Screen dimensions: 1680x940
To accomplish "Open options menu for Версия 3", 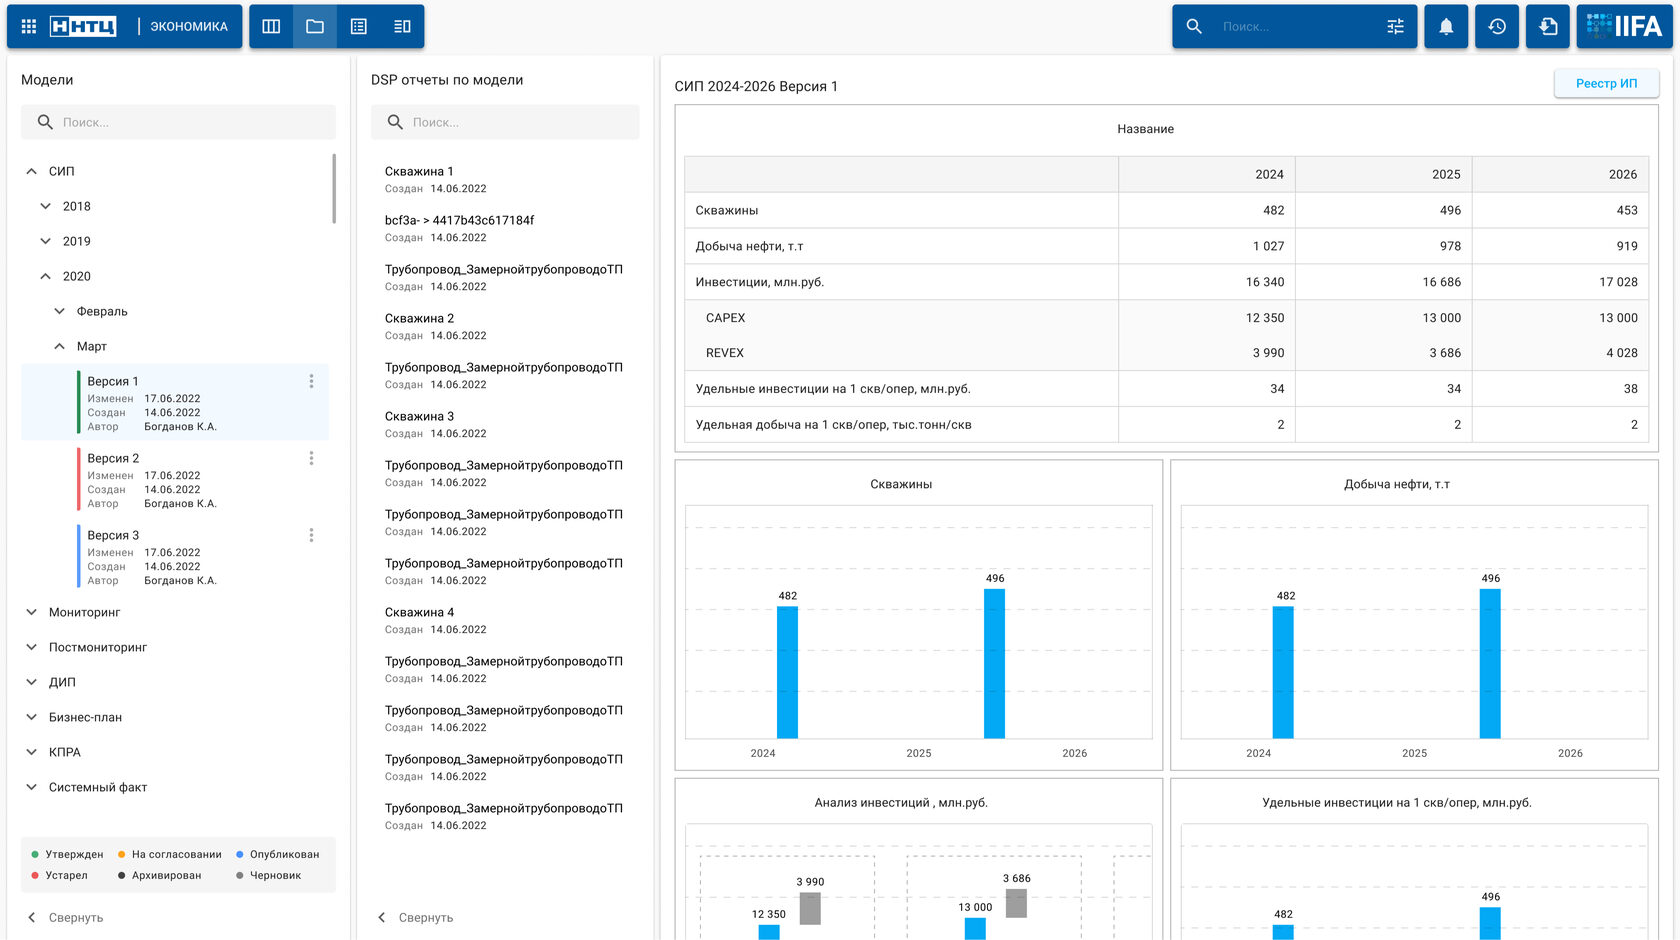I will (311, 536).
